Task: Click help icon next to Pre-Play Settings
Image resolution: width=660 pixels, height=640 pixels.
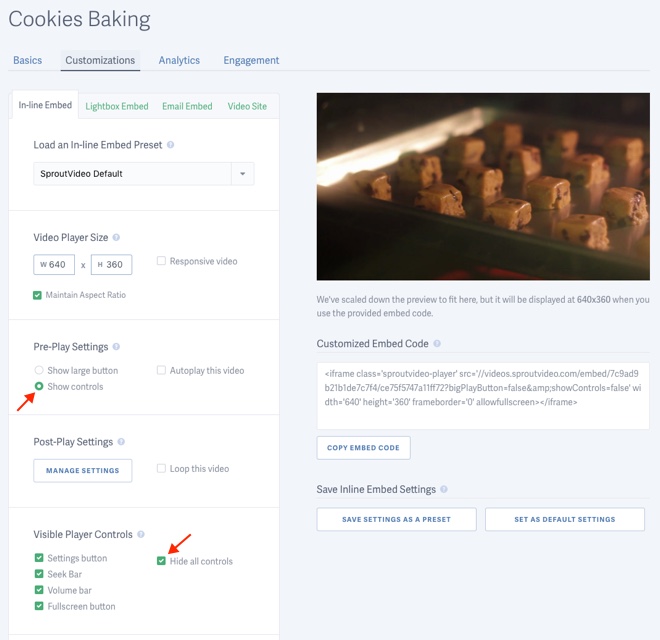Action: [x=117, y=347]
